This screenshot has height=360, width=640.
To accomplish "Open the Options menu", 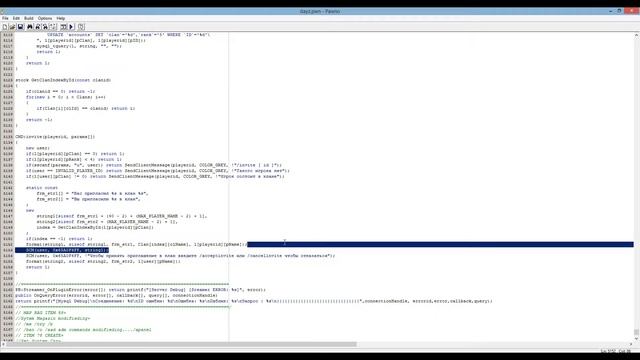I will click(45, 18).
